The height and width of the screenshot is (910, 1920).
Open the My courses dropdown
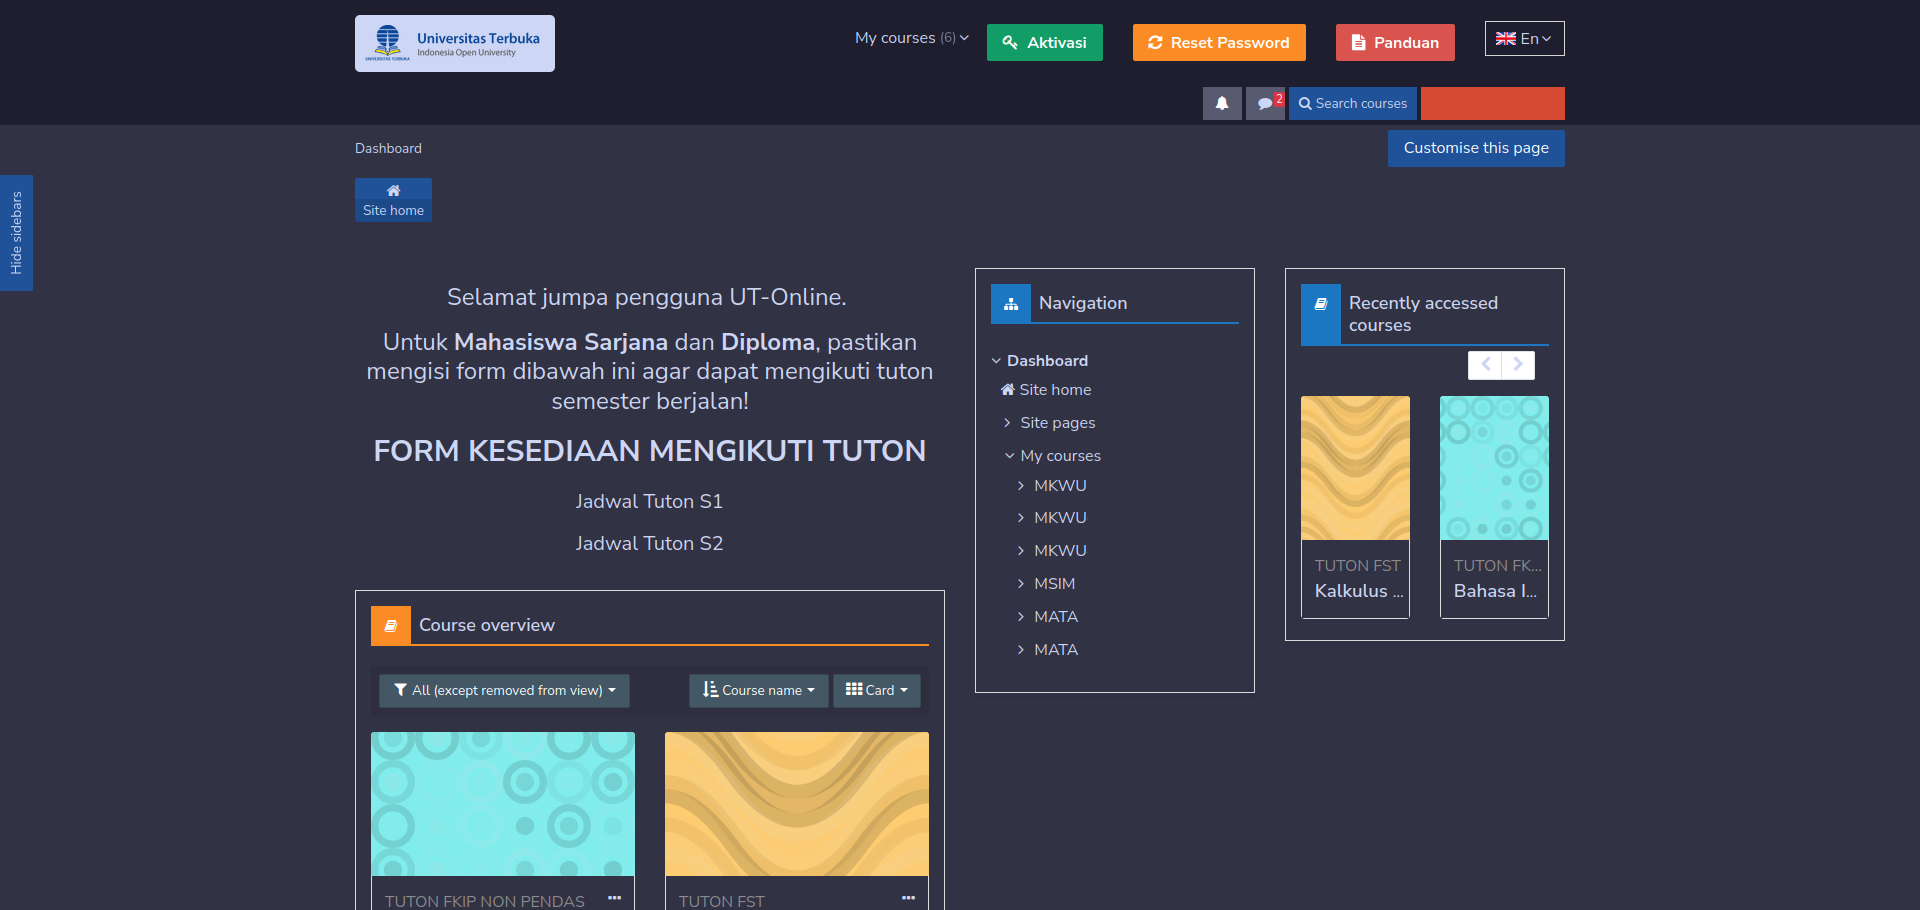pos(911,38)
